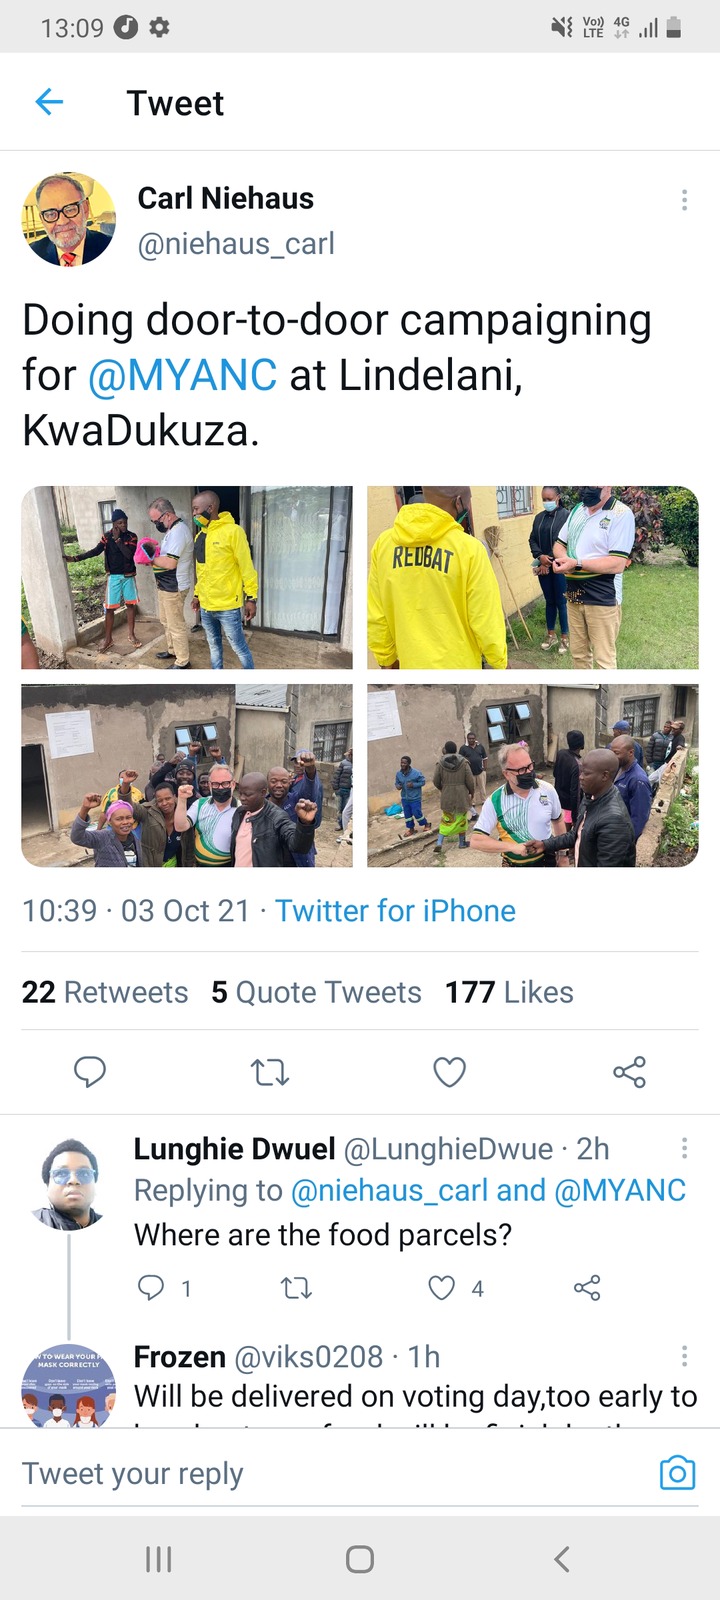Open the camera icon in the reply bar
Image resolution: width=720 pixels, height=1600 pixels.
point(677,1472)
